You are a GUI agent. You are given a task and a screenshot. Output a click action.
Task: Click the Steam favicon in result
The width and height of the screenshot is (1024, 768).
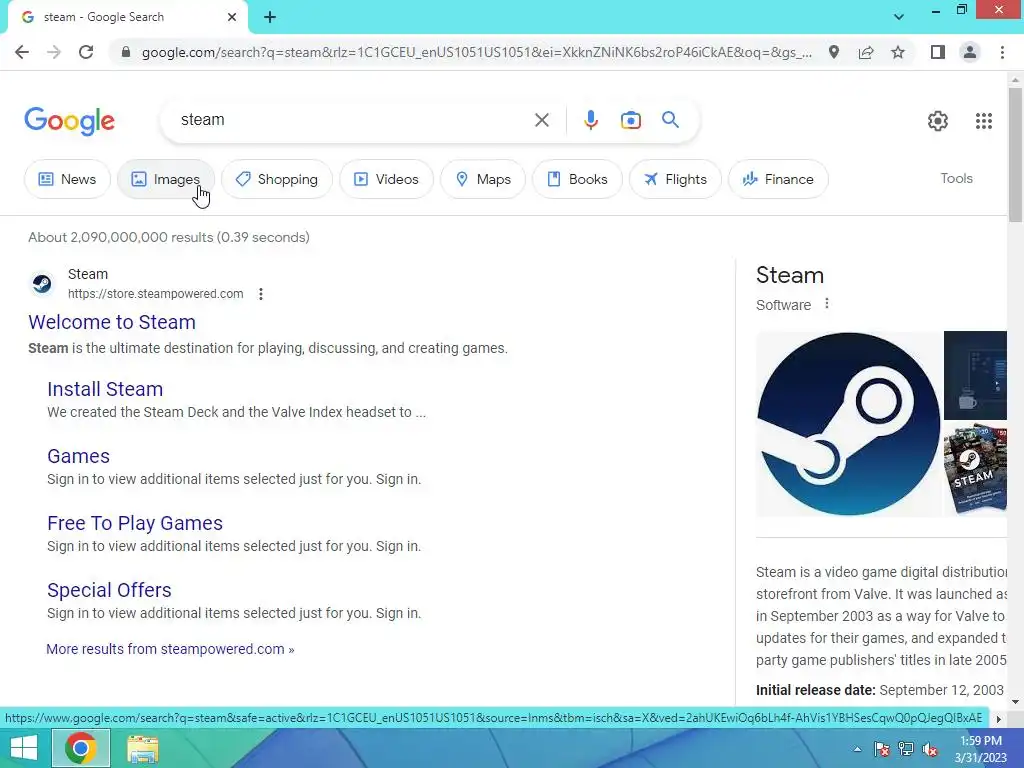[42, 284]
